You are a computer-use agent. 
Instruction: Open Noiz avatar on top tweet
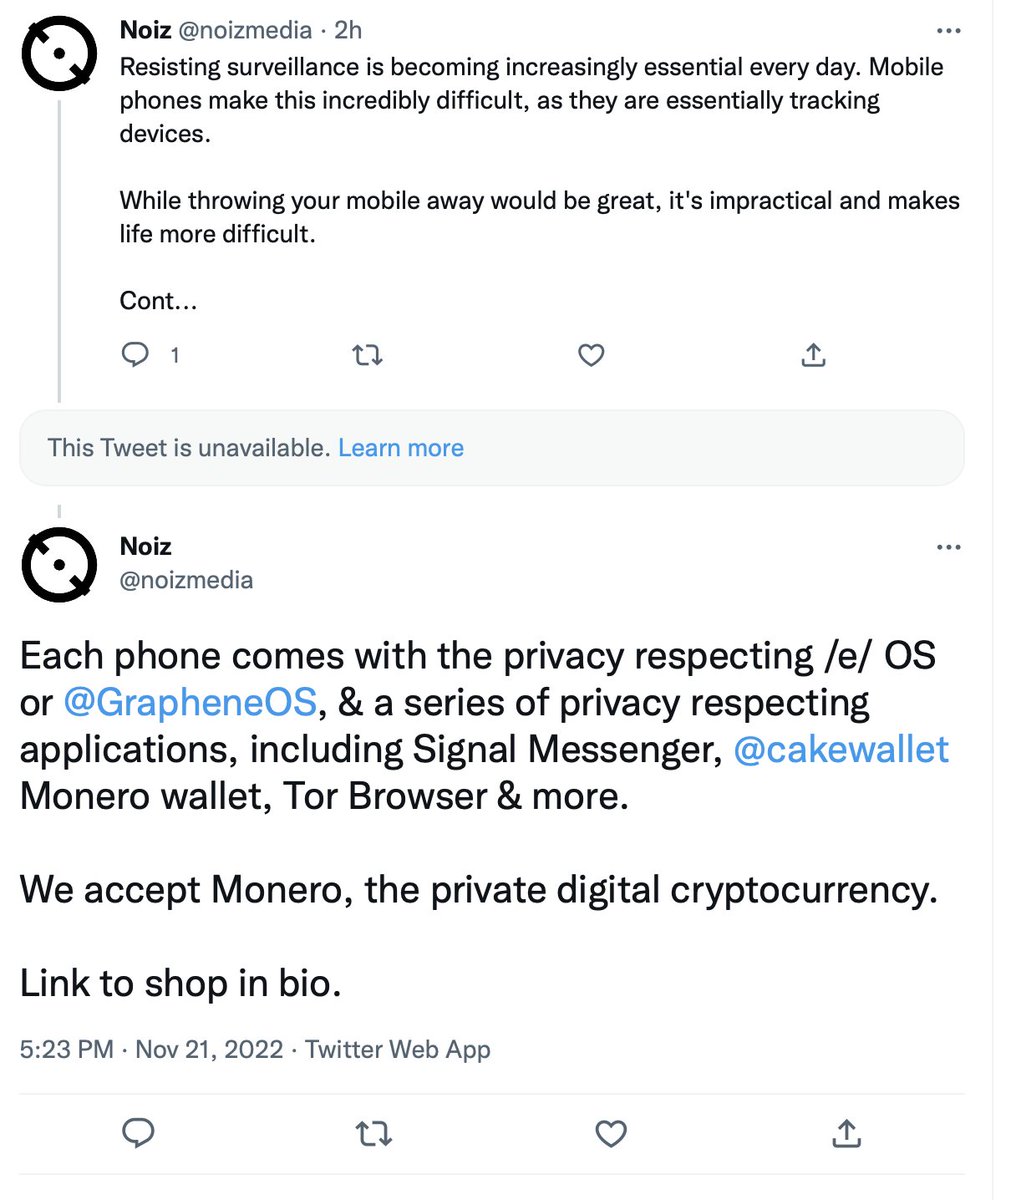[x=59, y=51]
